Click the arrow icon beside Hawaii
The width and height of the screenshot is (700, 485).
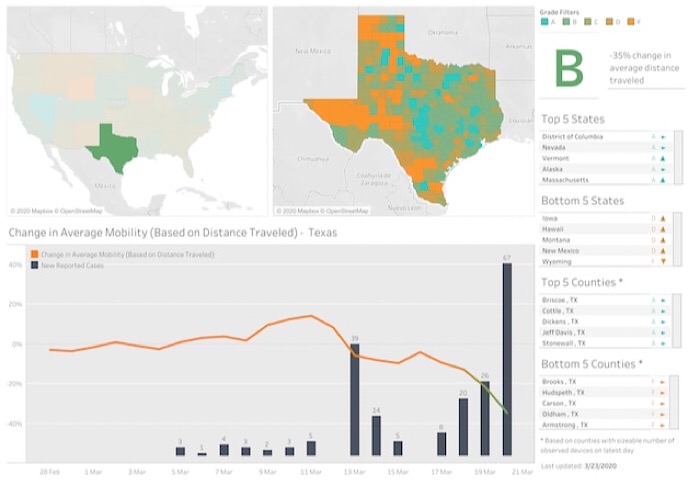pos(662,228)
